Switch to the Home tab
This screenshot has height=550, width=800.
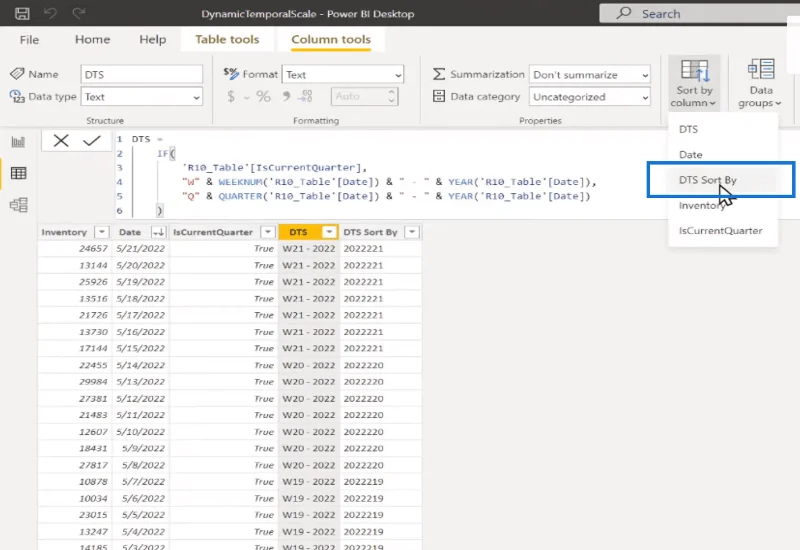pyautogui.click(x=92, y=39)
